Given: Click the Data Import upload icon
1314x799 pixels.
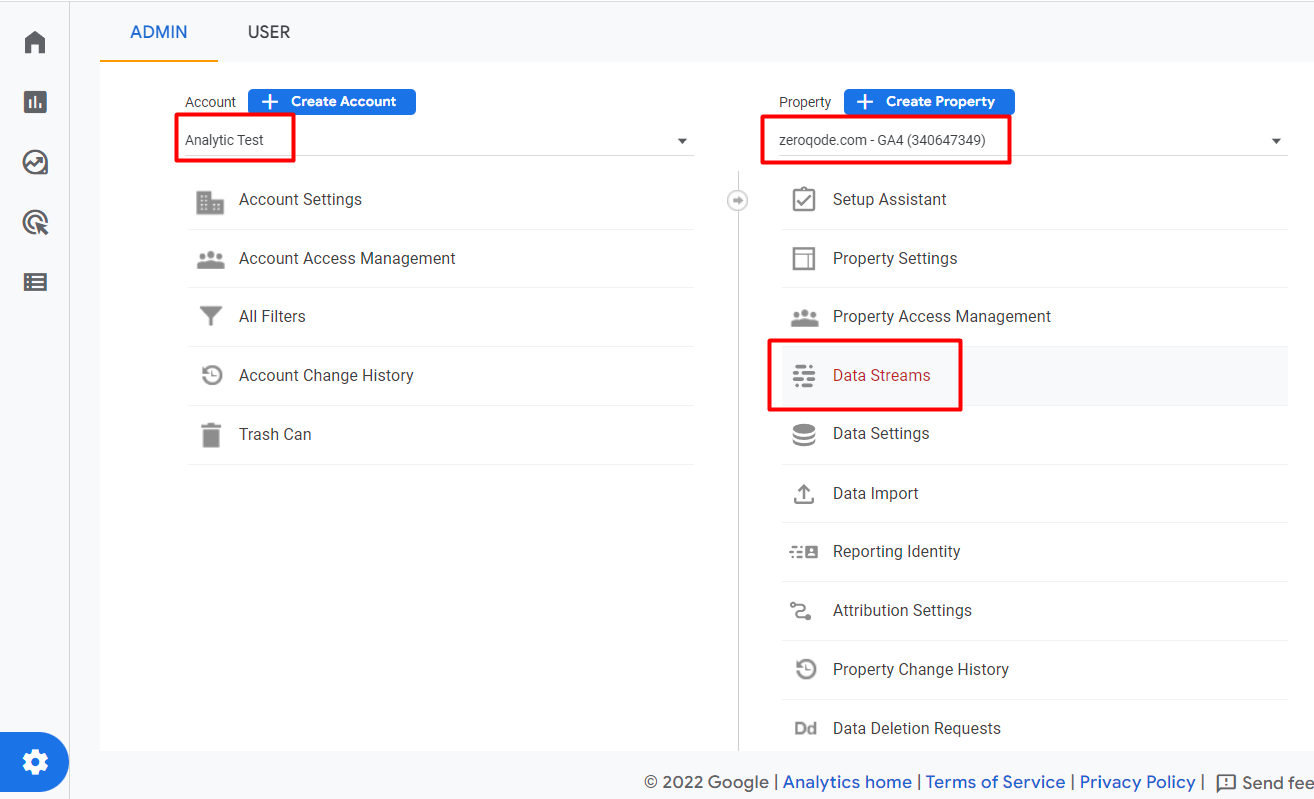Looking at the screenshot, I should click(x=804, y=494).
